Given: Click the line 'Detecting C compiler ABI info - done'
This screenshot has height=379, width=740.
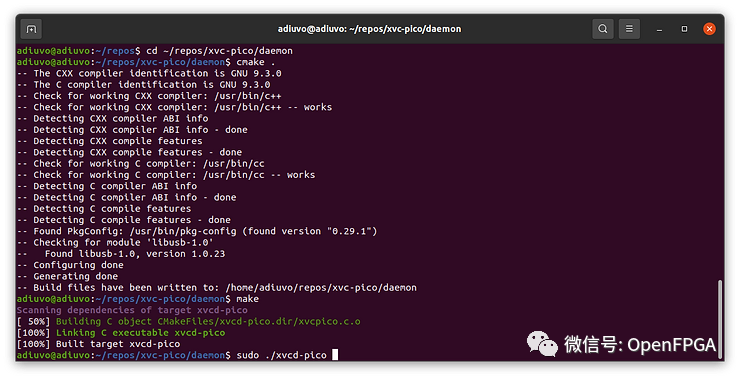Looking at the screenshot, I should tap(126, 198).
